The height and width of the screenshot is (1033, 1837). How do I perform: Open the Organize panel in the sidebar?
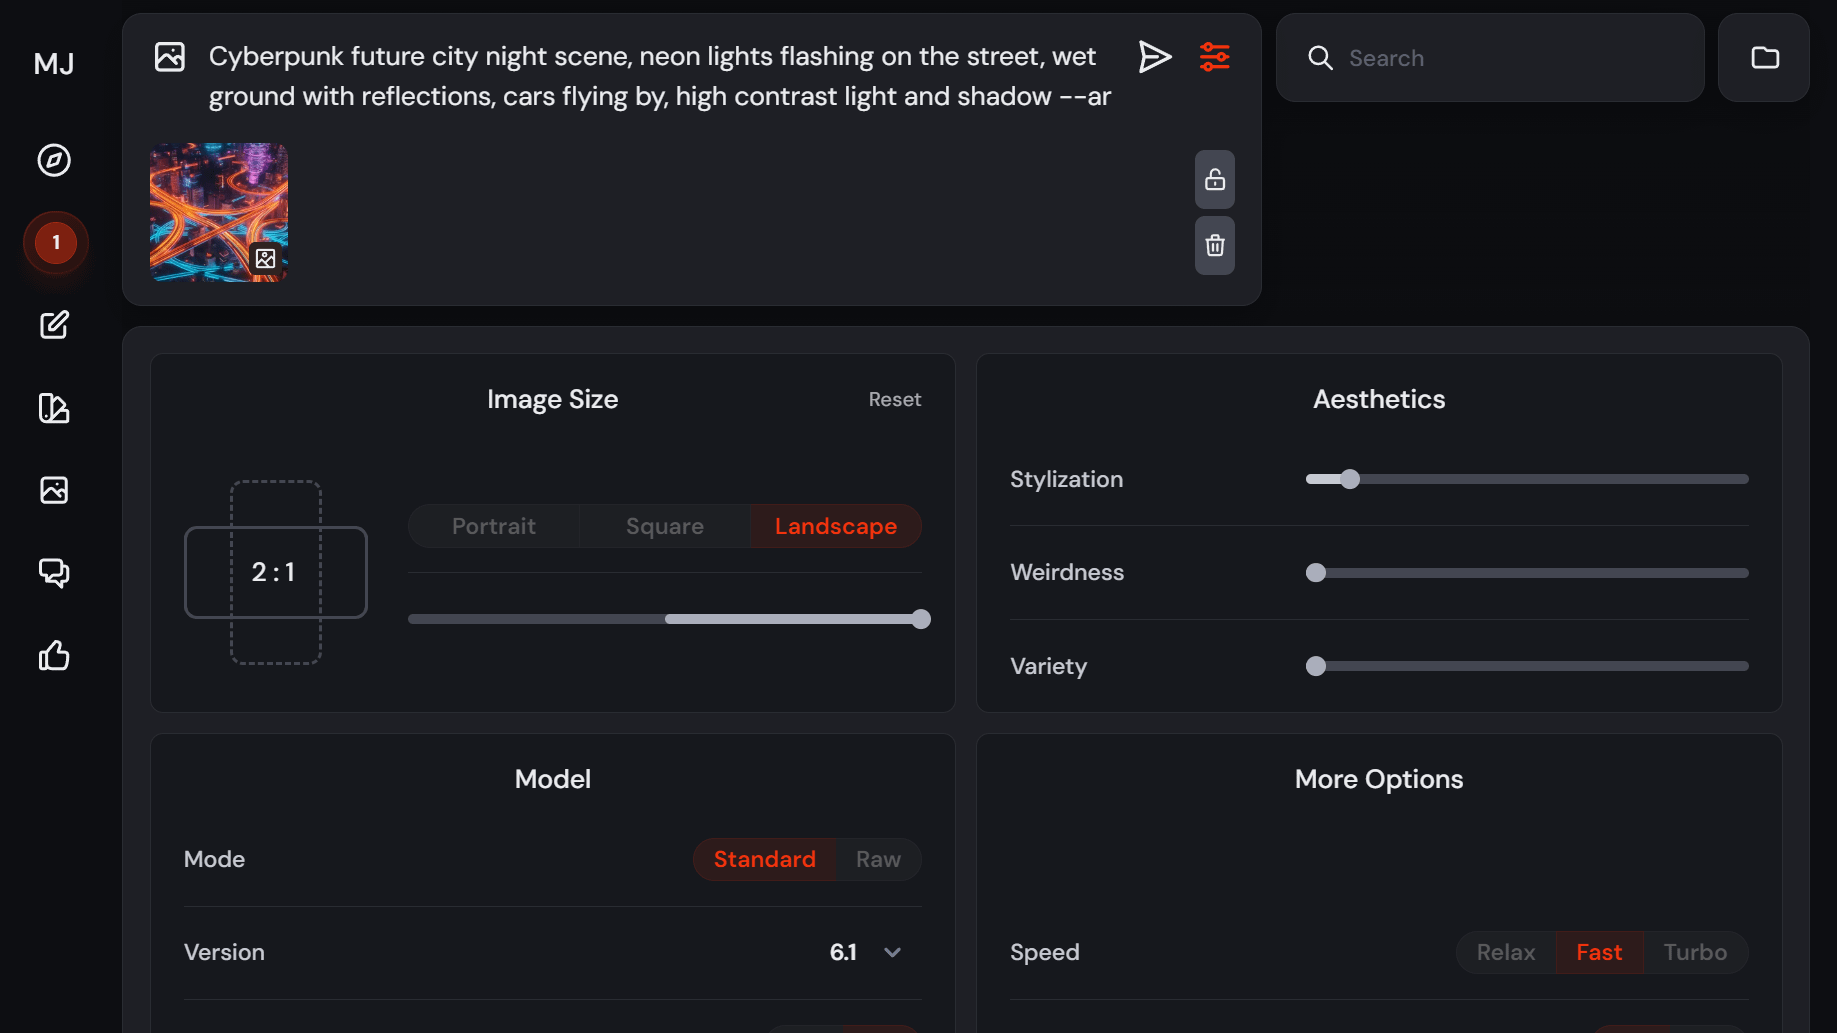55,409
